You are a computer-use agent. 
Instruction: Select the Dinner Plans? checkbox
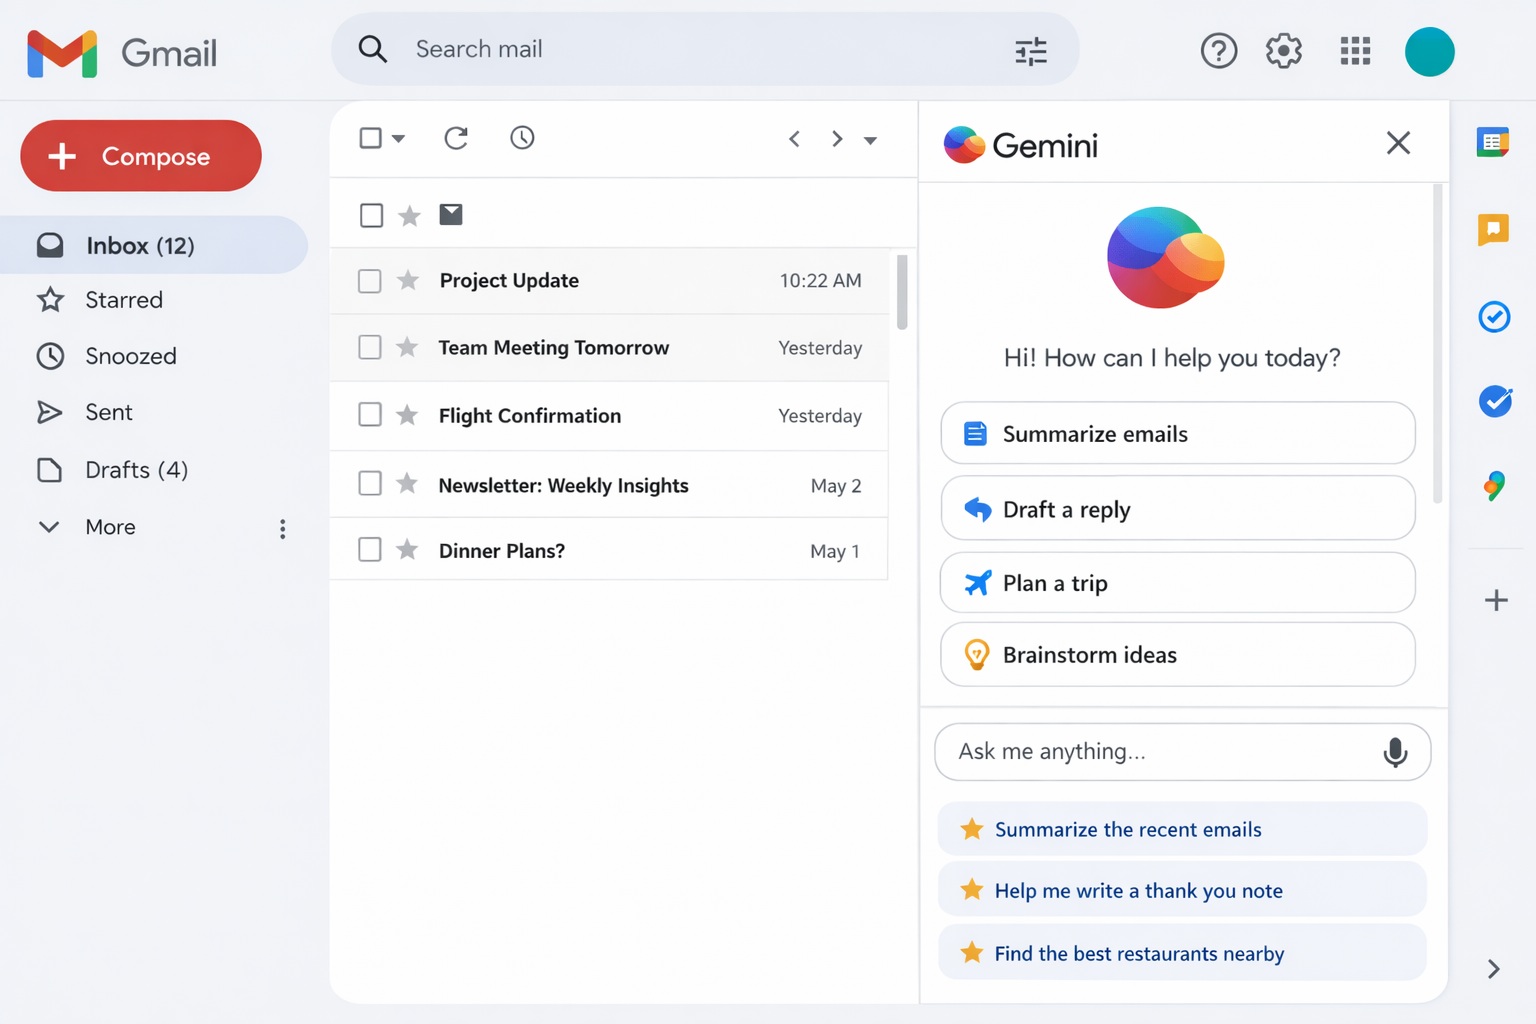click(370, 549)
